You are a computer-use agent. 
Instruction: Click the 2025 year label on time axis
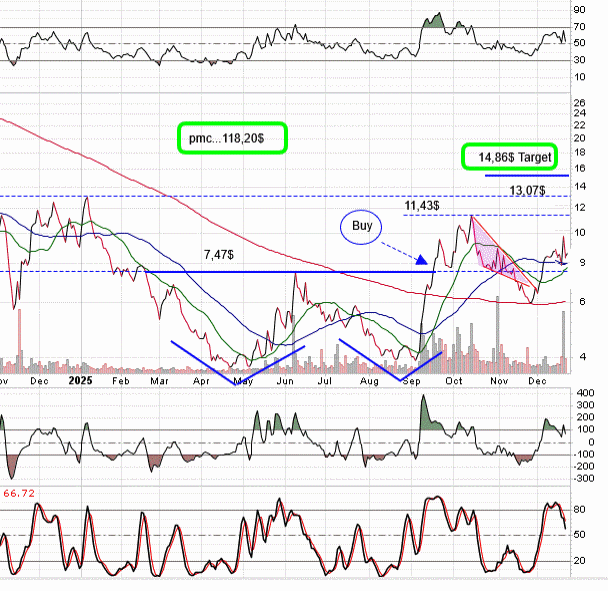pos(81,381)
